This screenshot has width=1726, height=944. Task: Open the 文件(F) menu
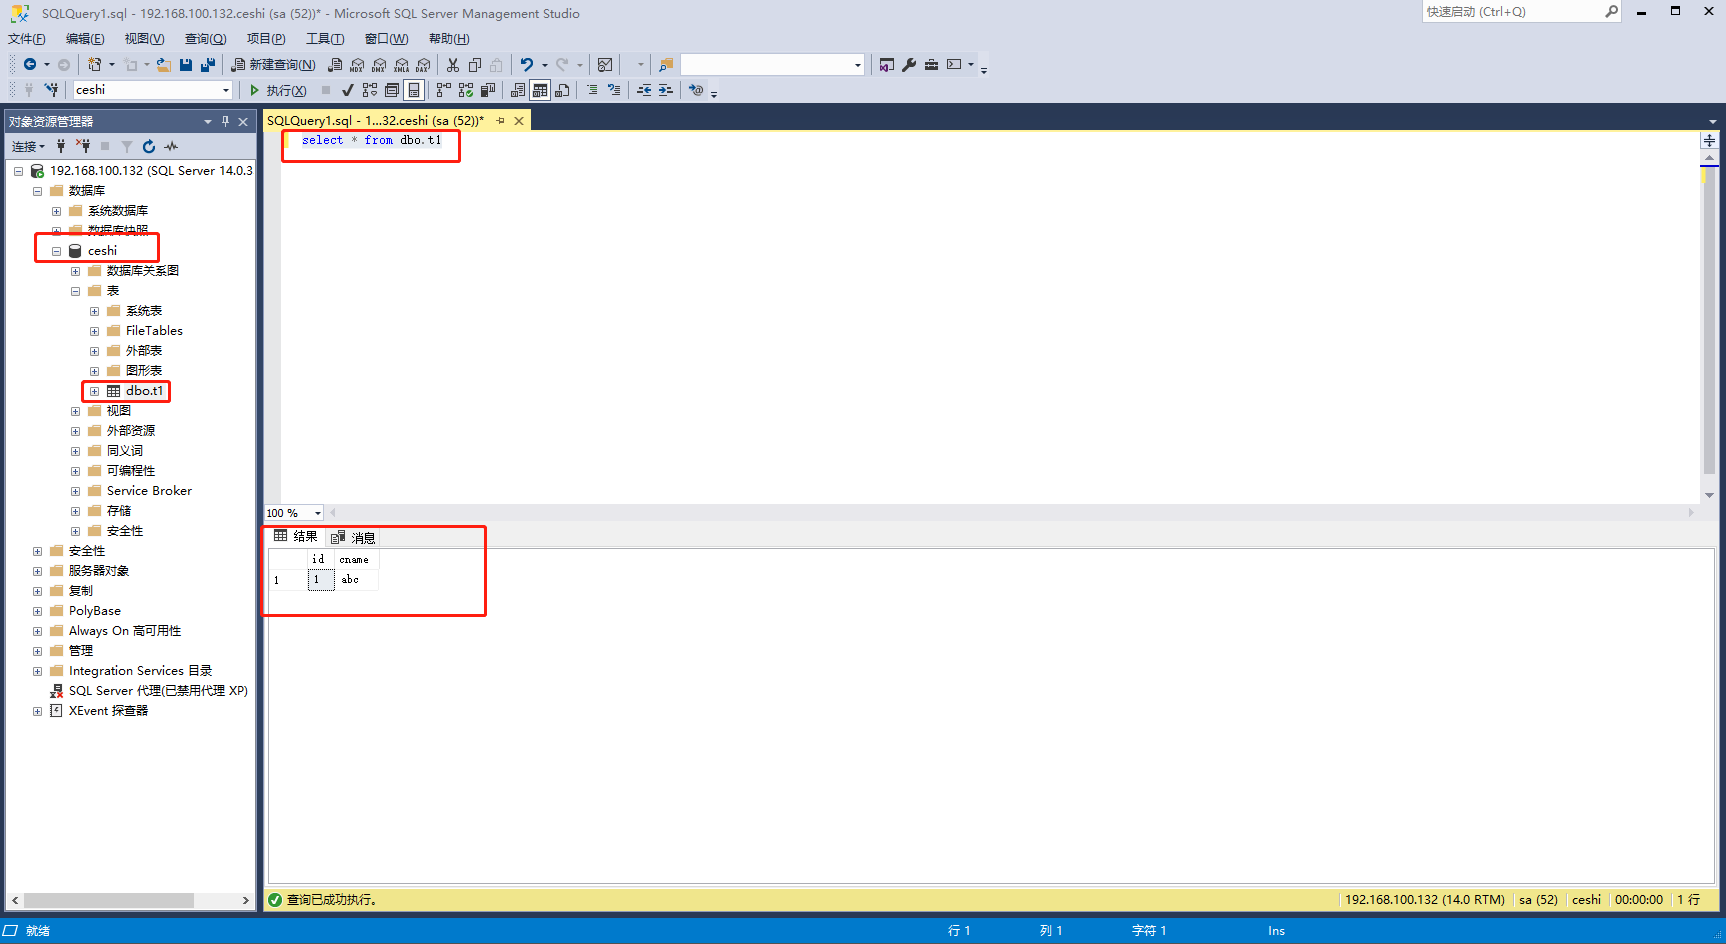coord(27,39)
